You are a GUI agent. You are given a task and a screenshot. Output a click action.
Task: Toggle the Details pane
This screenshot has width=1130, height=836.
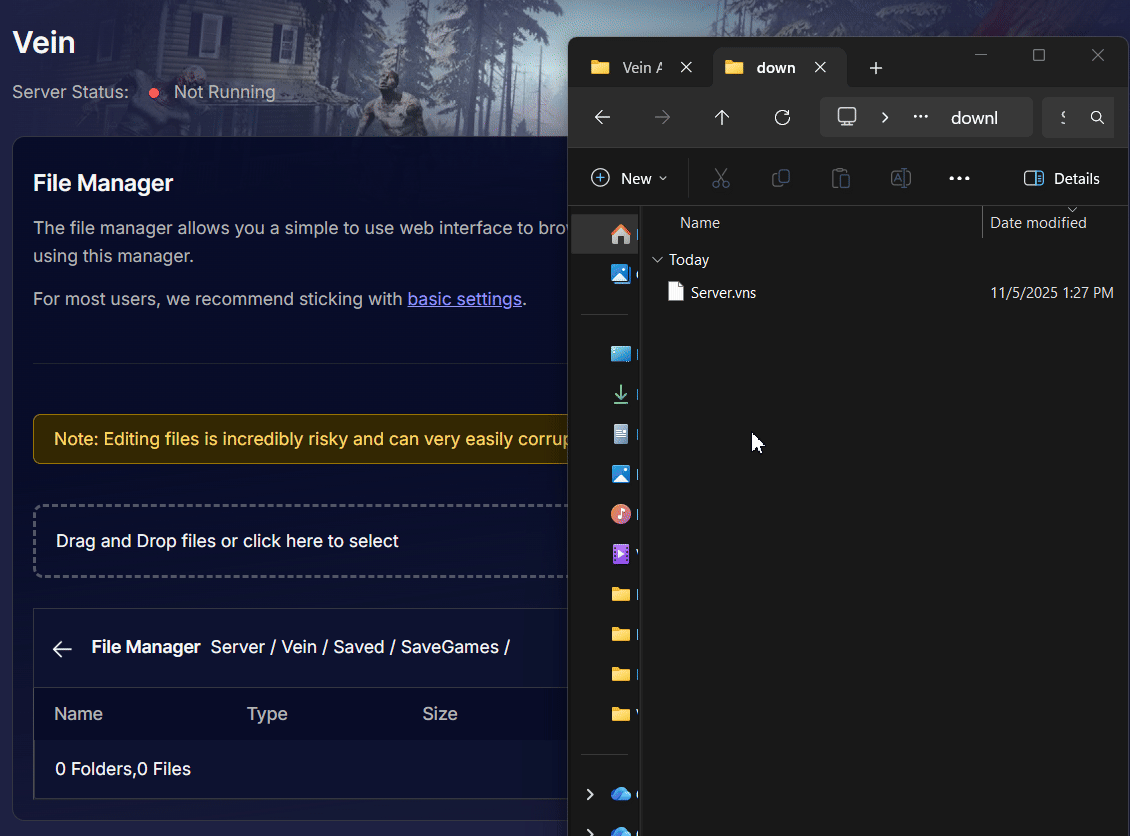pos(1061,178)
